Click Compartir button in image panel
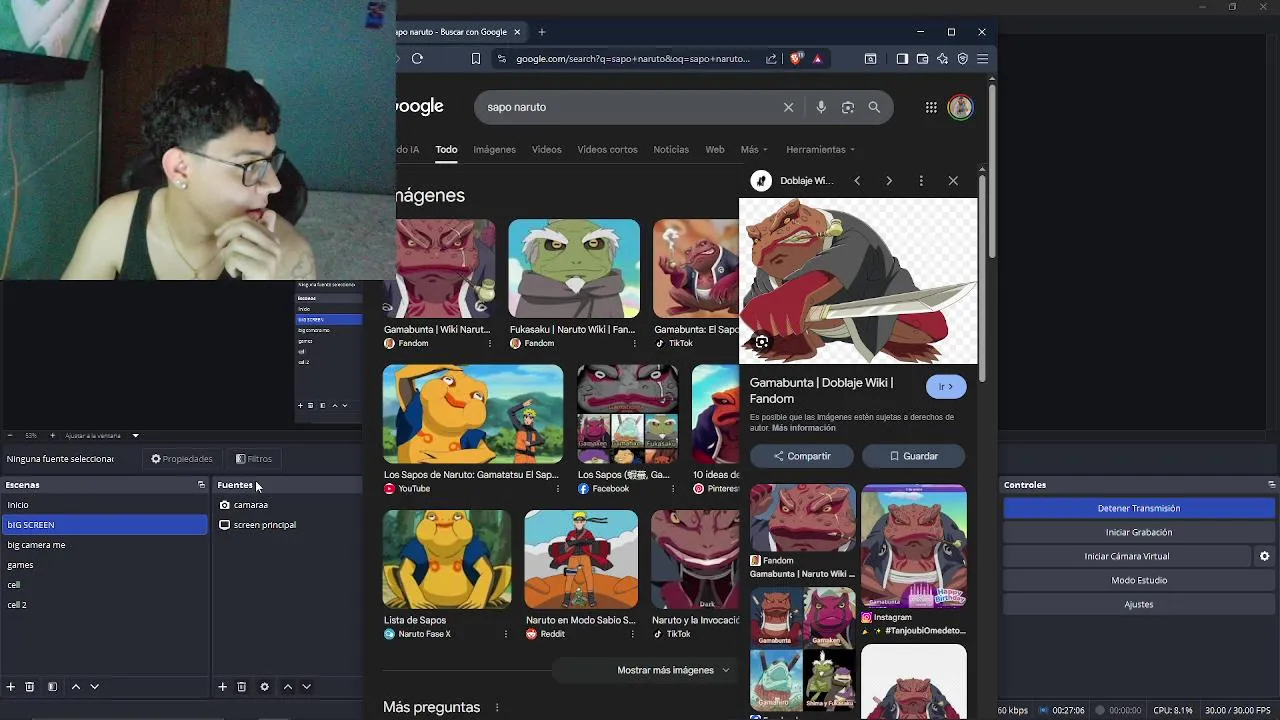Screen dimensions: 1280x720 (x=802, y=456)
